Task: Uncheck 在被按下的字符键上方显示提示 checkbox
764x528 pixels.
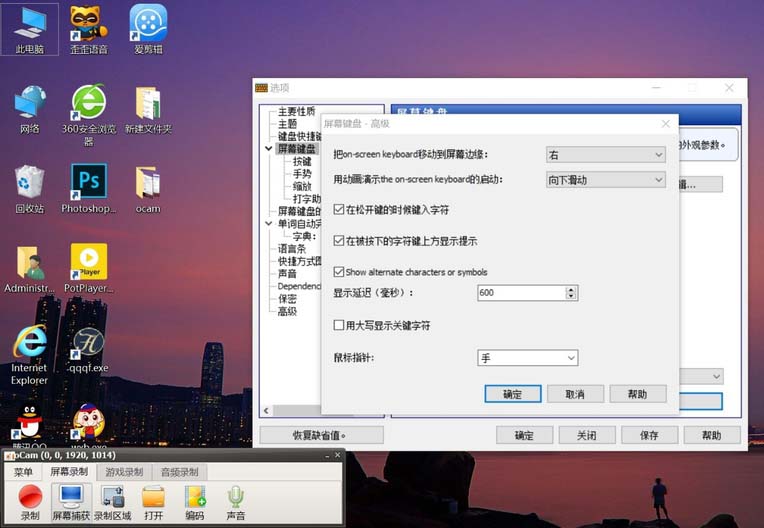Action: point(339,241)
